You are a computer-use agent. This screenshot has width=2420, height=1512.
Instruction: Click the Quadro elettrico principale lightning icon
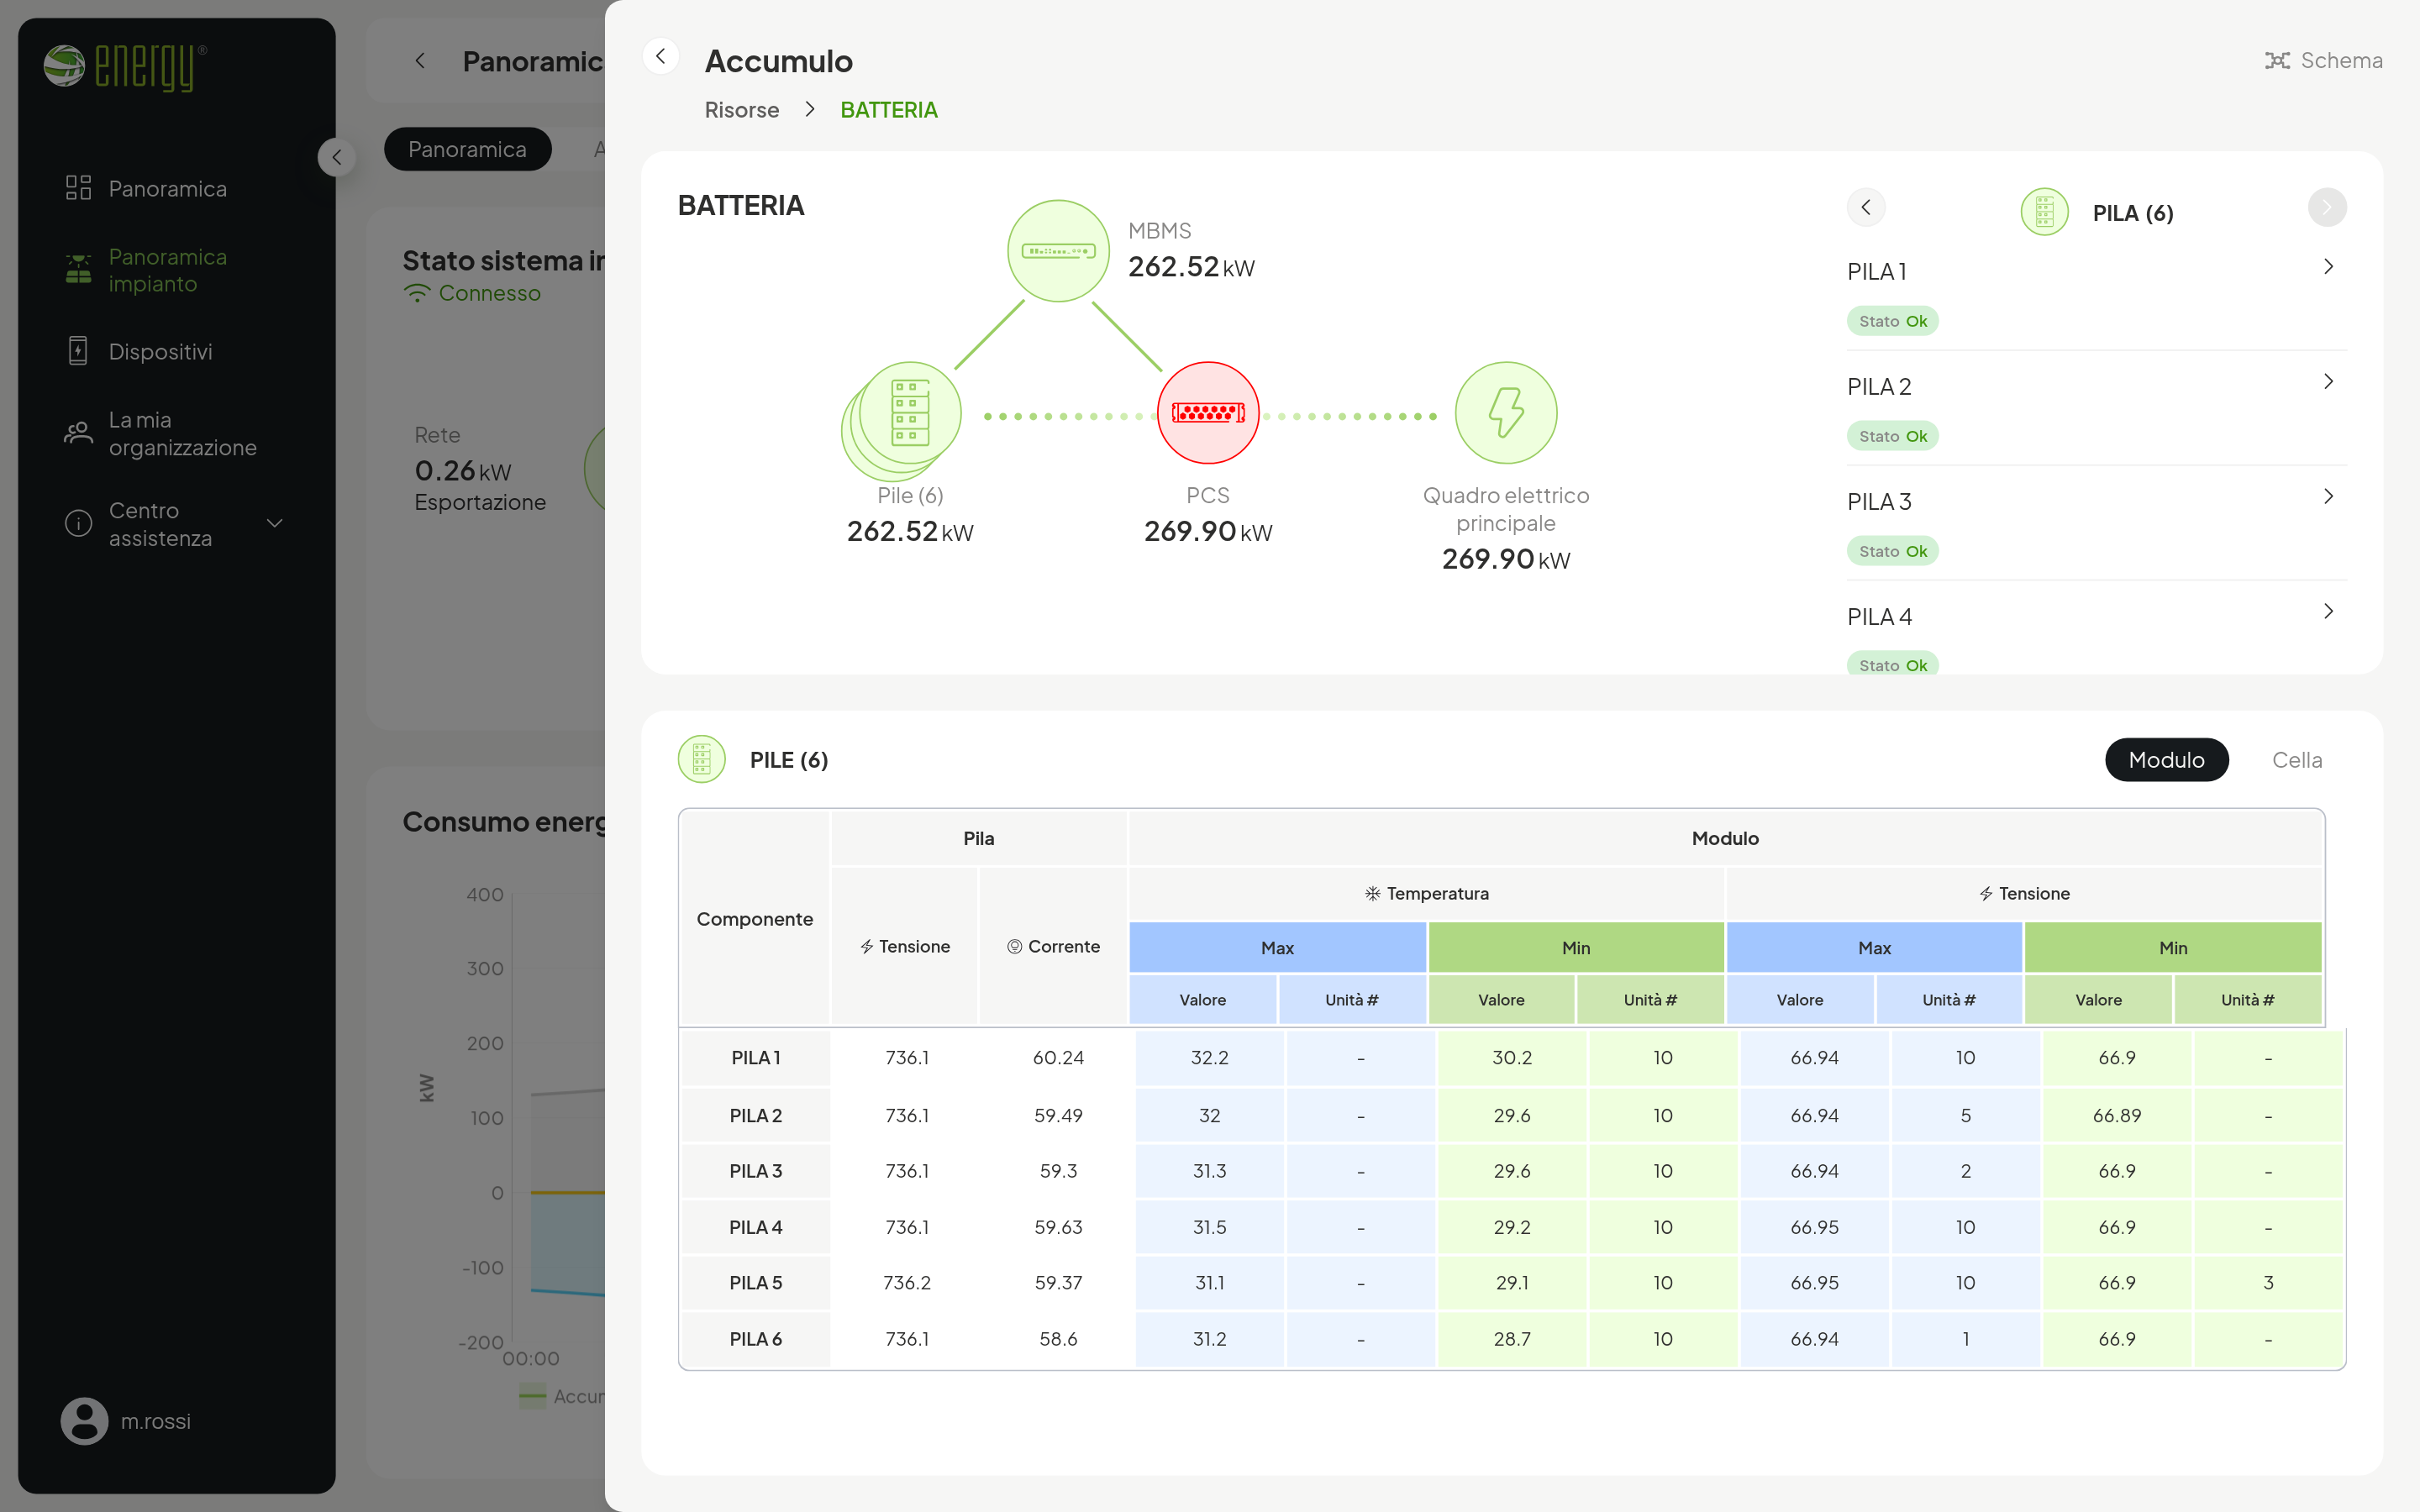point(1506,412)
